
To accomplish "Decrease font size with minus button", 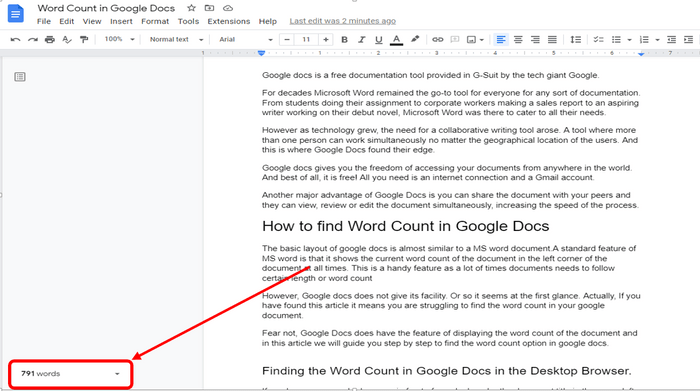I will pos(287,40).
